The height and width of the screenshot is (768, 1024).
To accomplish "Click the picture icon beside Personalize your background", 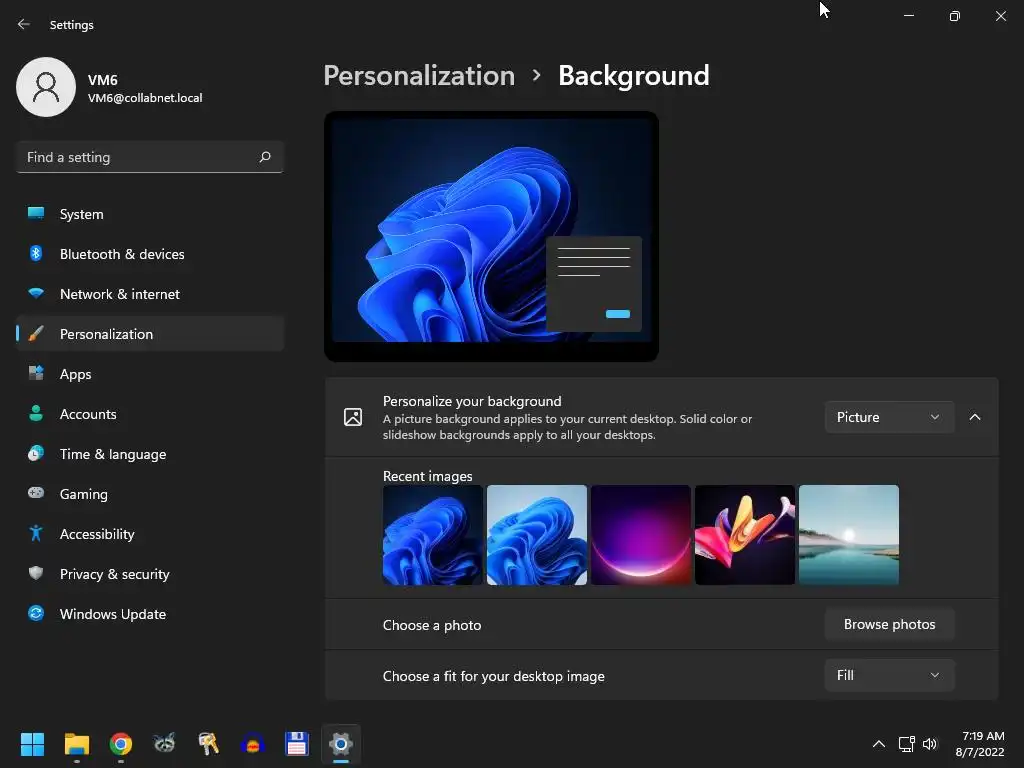I will click(353, 417).
